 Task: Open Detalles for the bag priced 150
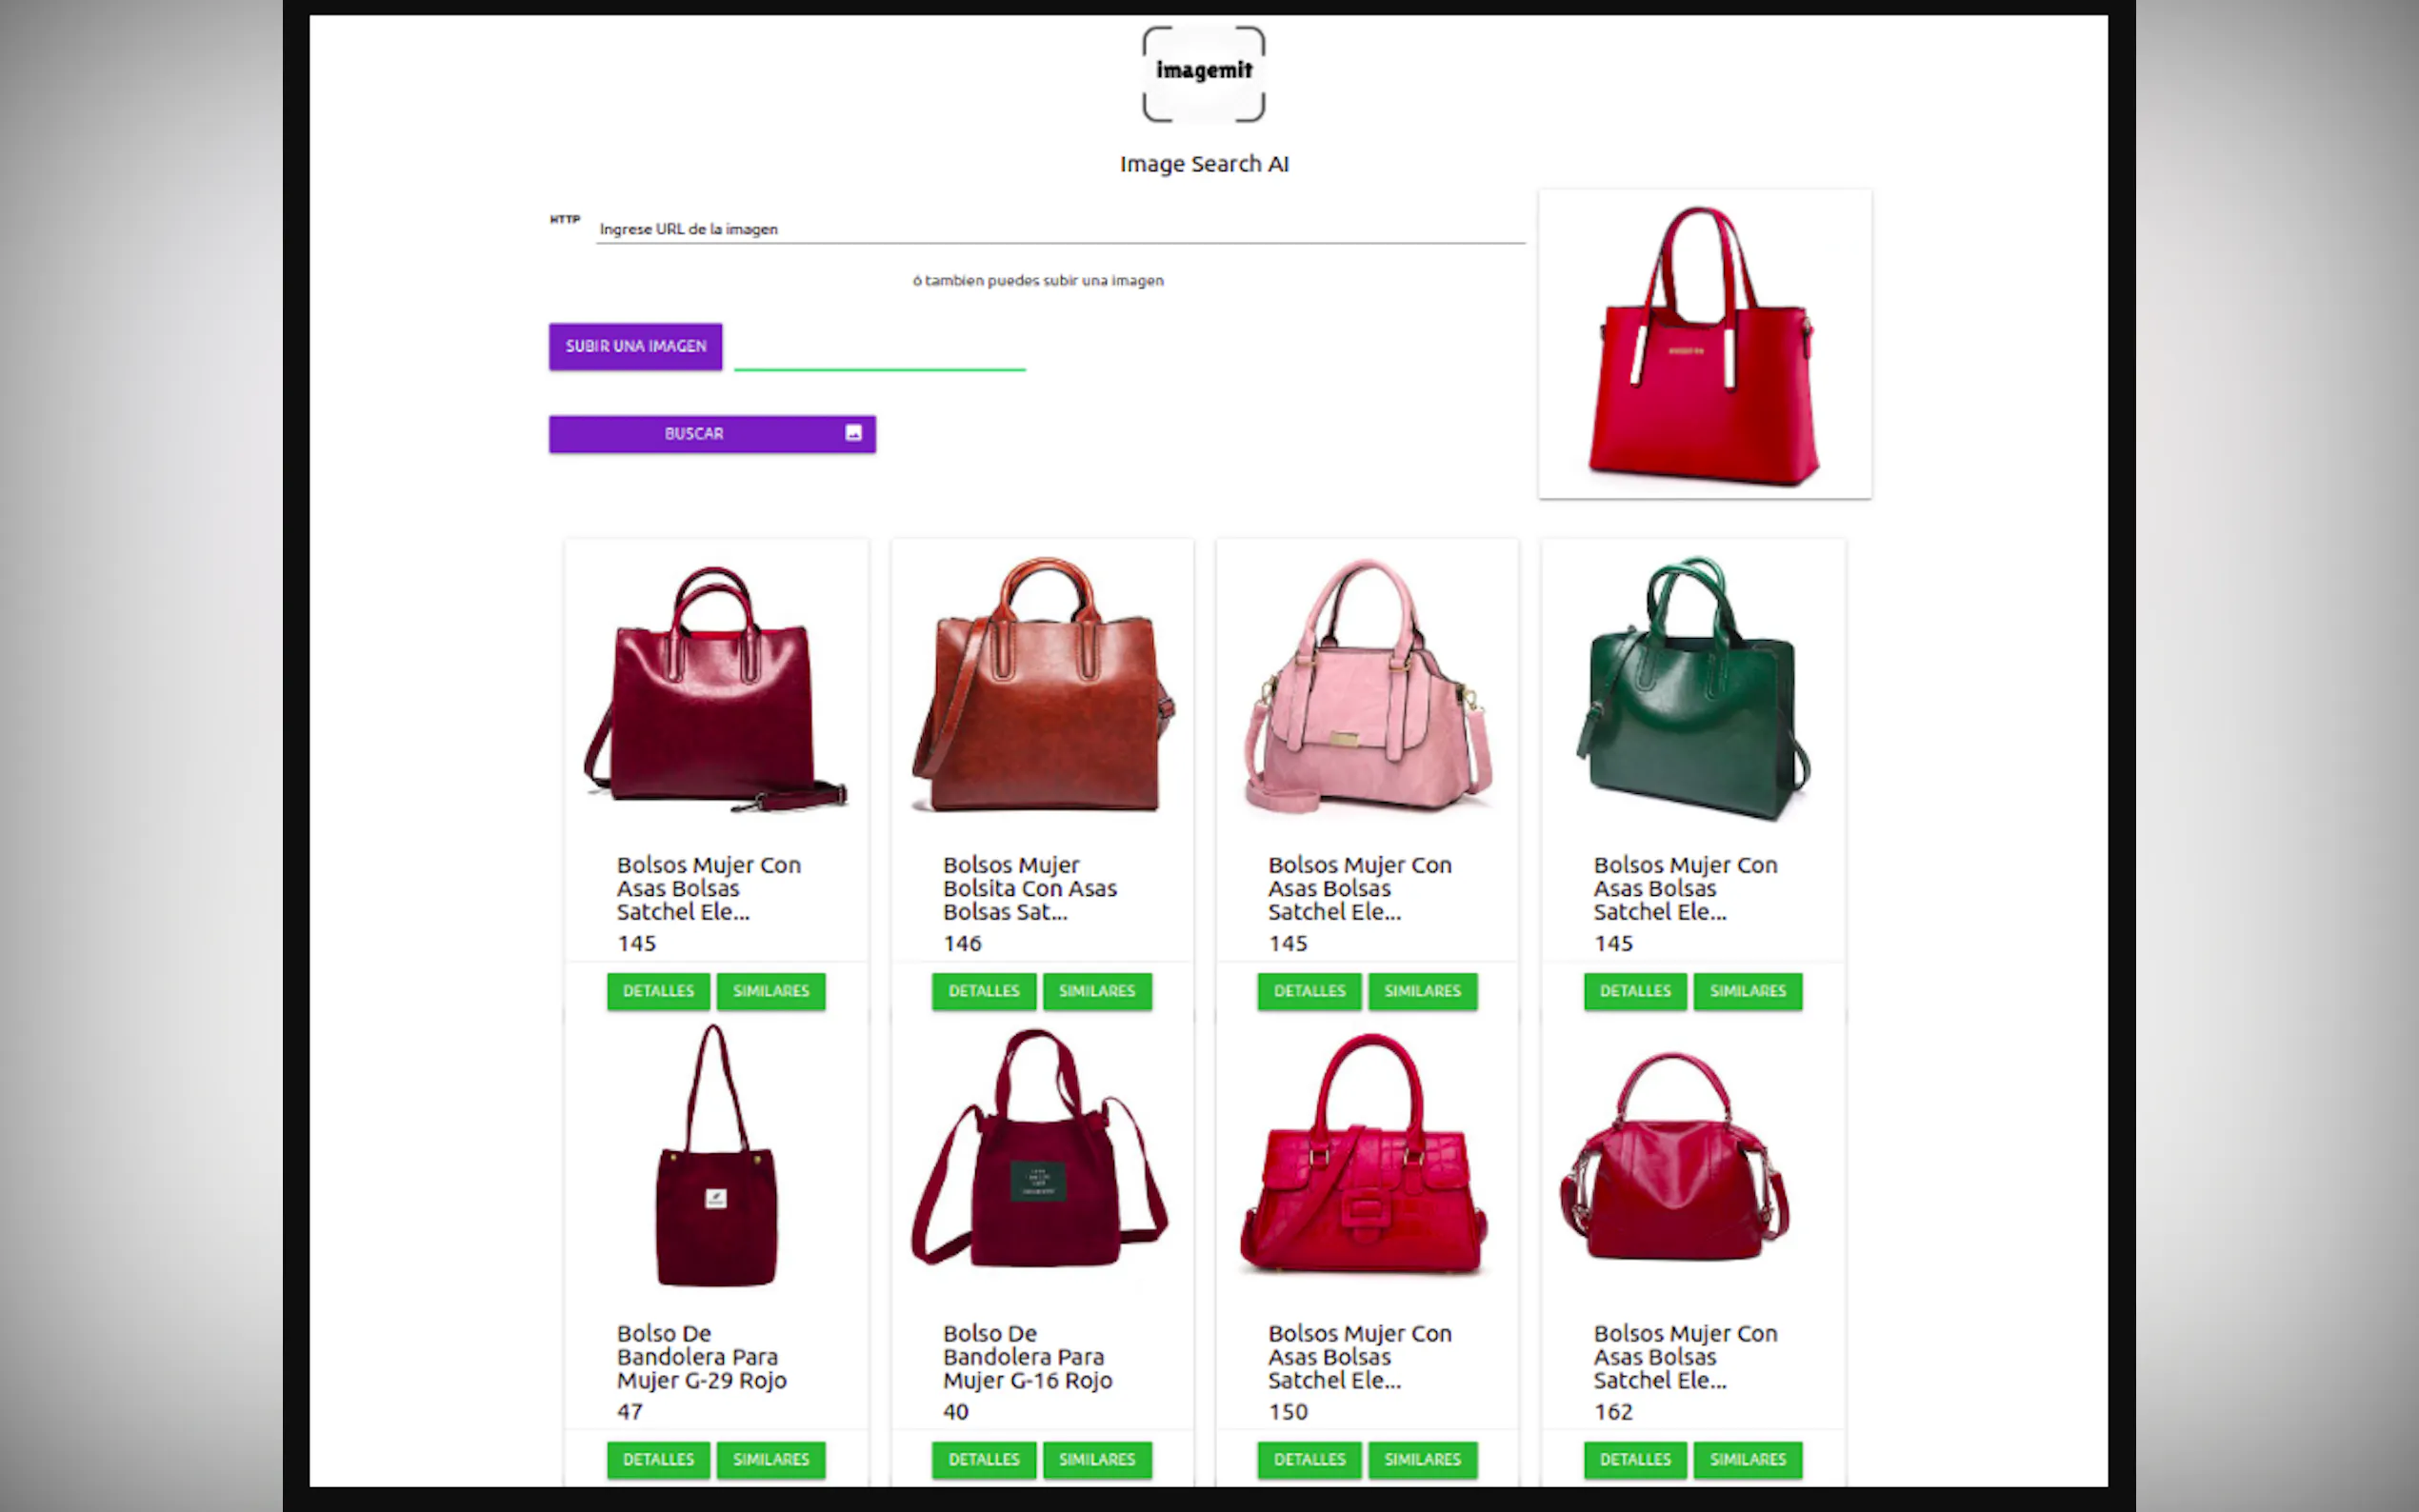click(1309, 1460)
